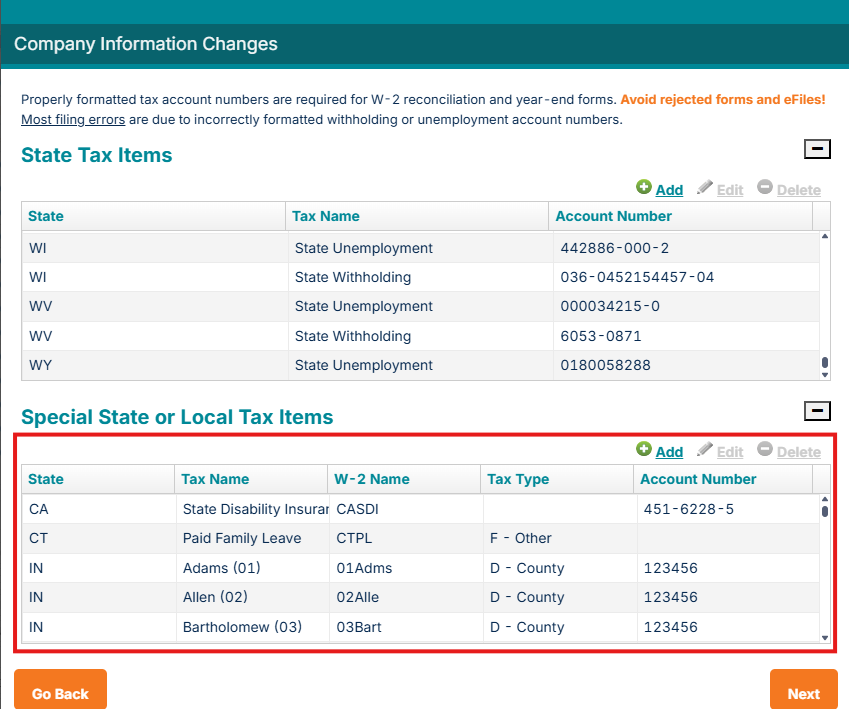Image resolution: width=849 pixels, height=709 pixels.
Task: Sort State Tax Items by Tax Name column
Action: click(x=417, y=216)
